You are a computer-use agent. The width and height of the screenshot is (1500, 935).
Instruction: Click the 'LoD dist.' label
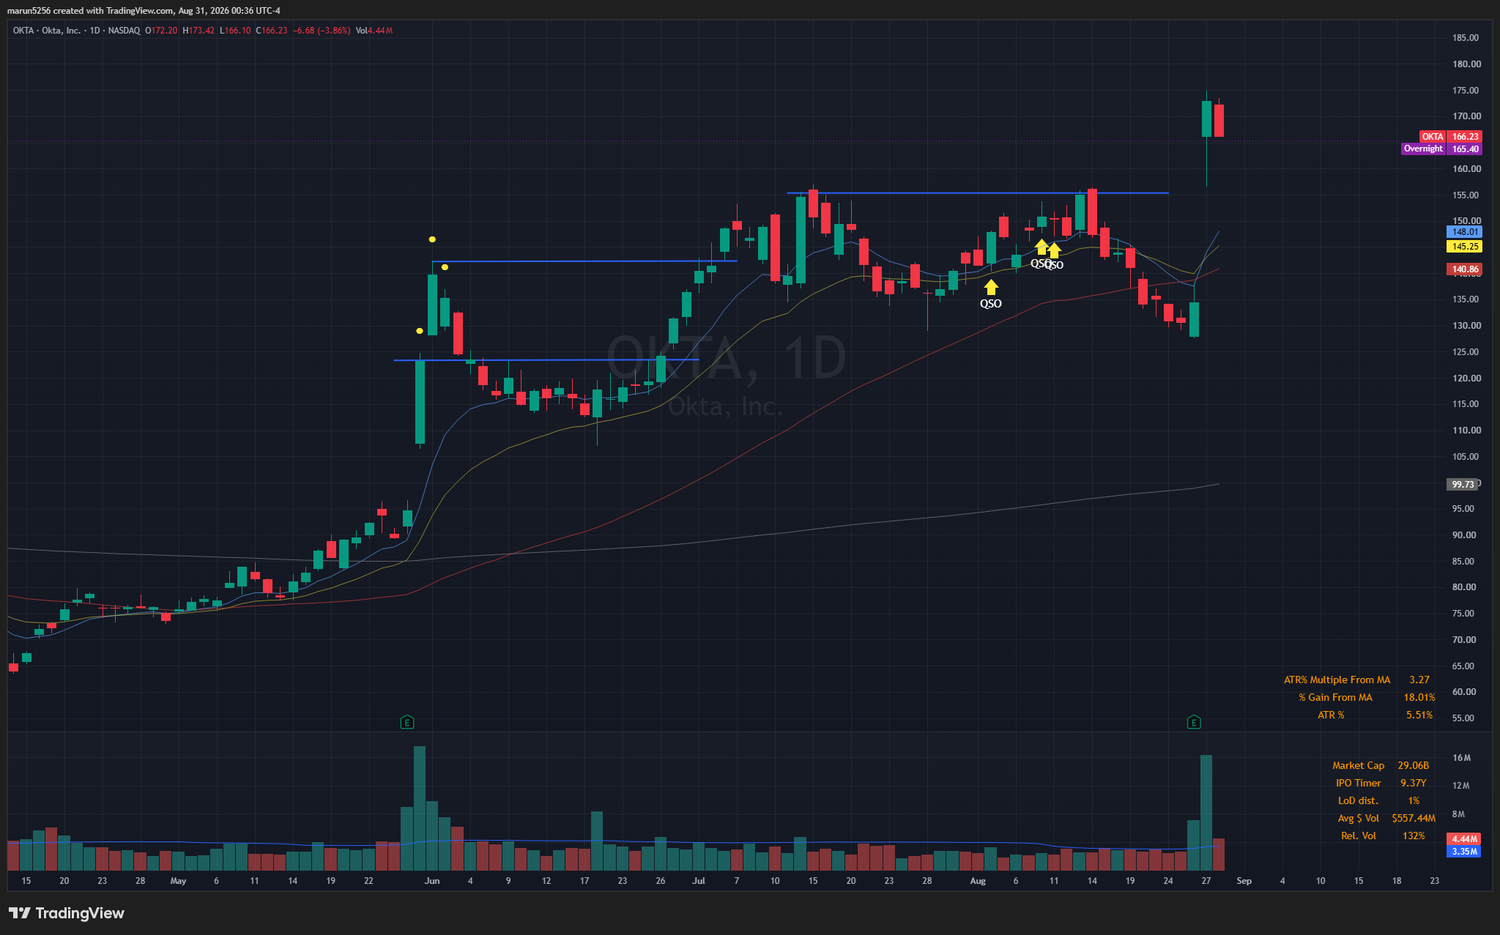point(1358,801)
